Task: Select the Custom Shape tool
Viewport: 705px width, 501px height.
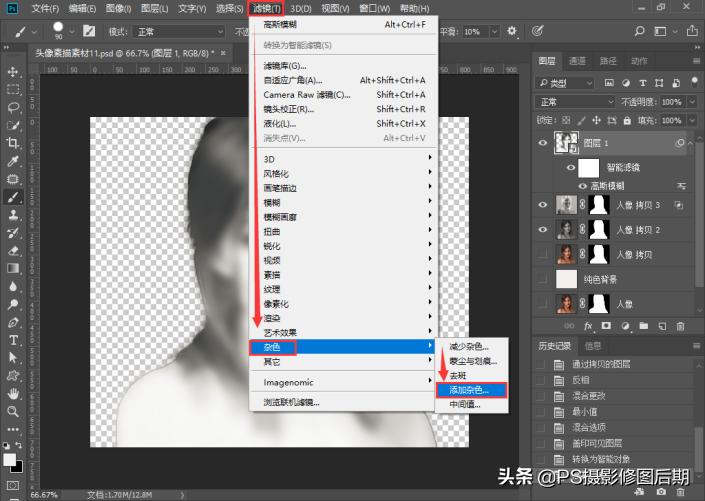Action: 13,376
